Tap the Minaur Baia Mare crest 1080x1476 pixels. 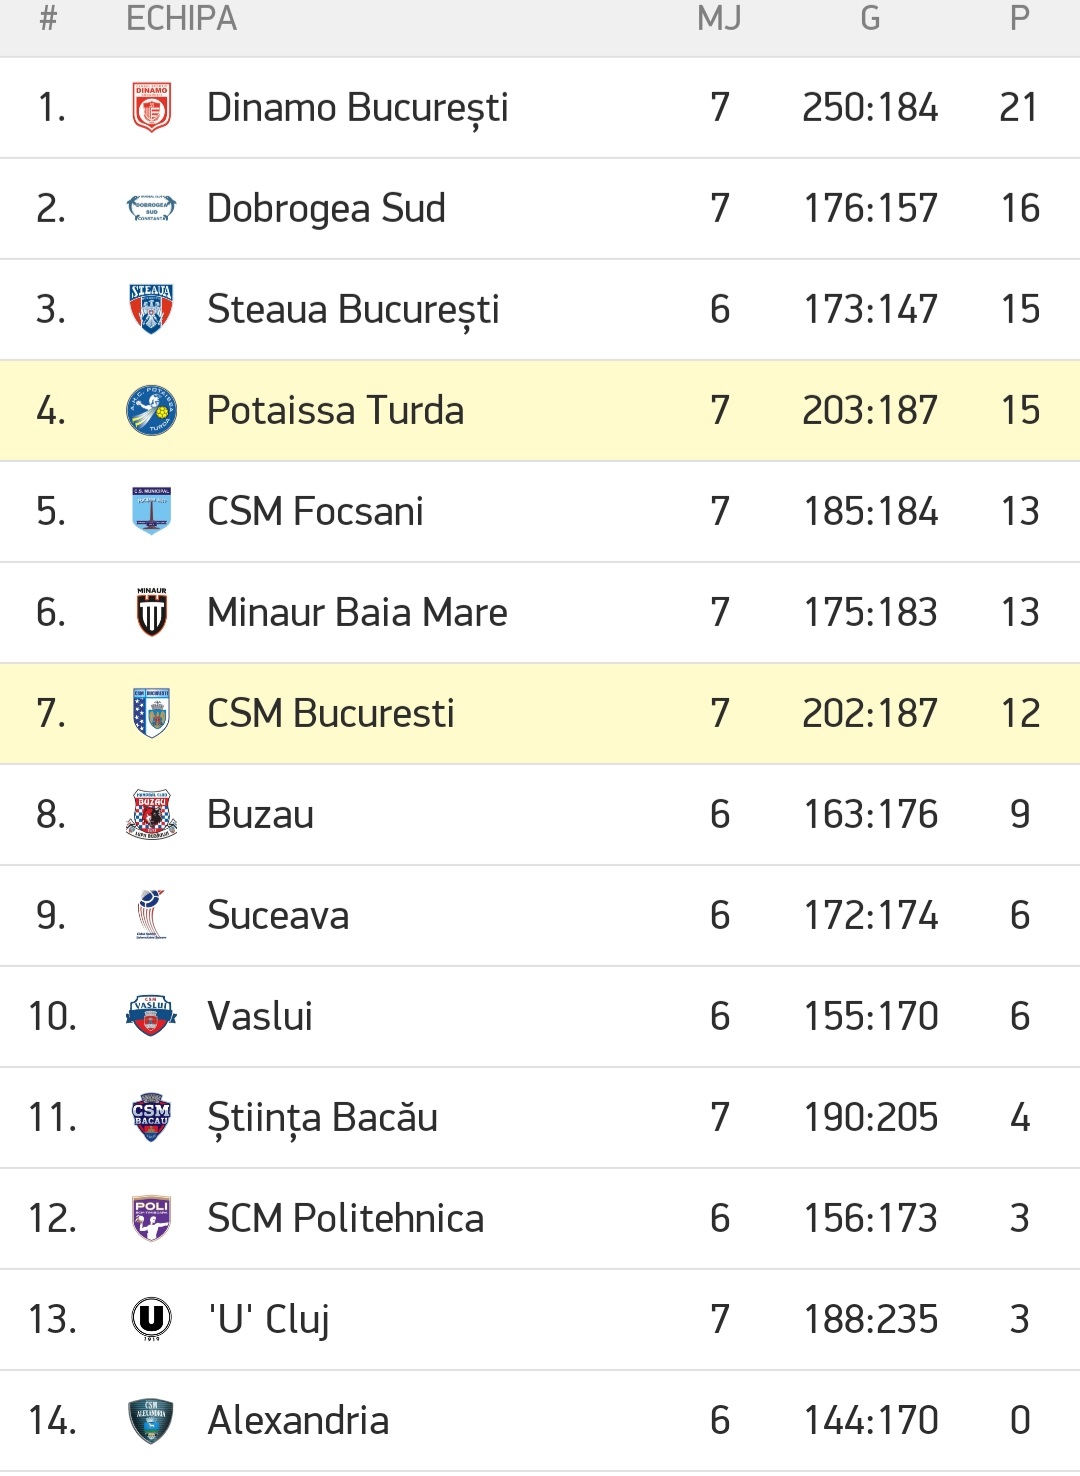[x=152, y=612]
